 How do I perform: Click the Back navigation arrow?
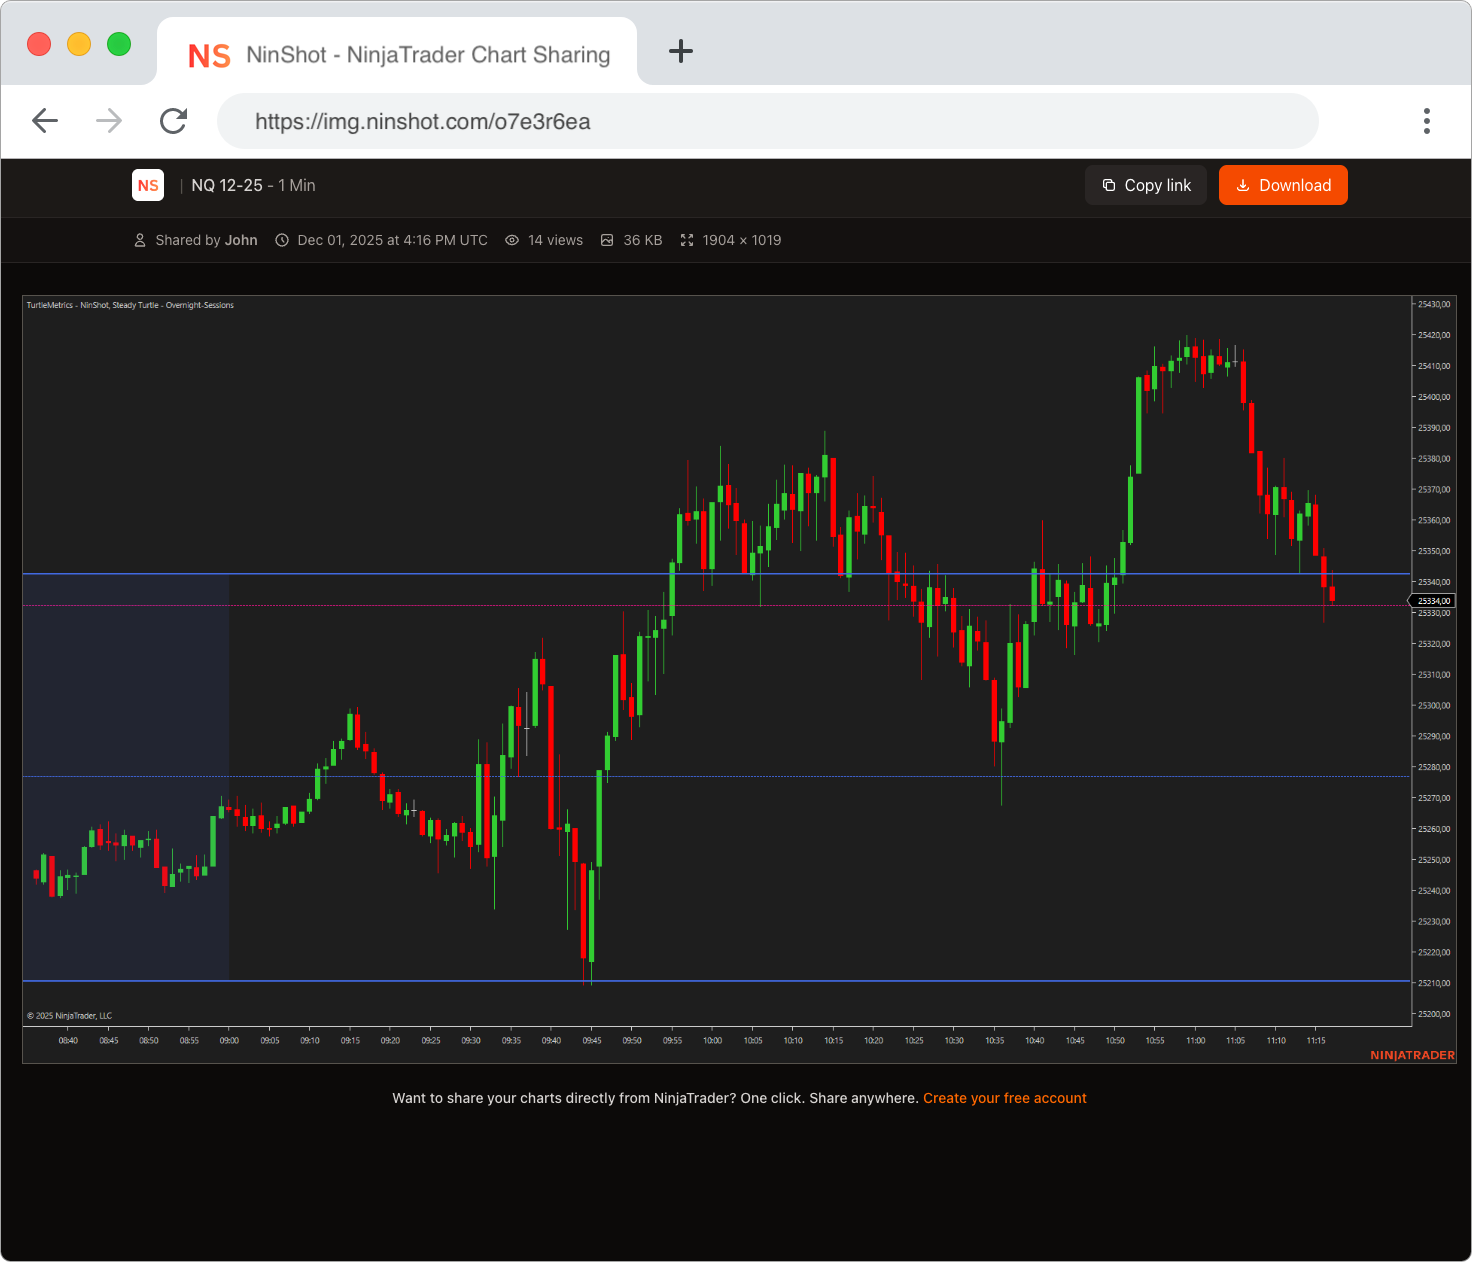point(45,120)
